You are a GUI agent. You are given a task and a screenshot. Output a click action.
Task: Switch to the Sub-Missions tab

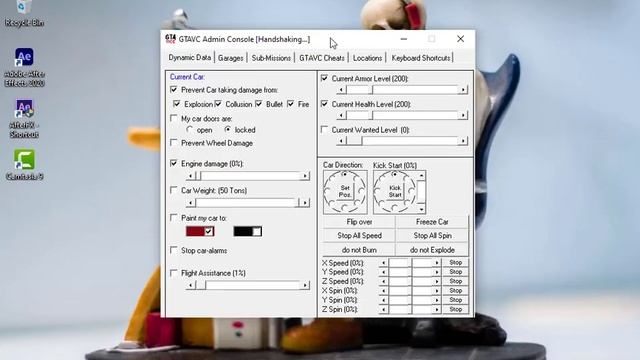(x=271, y=58)
